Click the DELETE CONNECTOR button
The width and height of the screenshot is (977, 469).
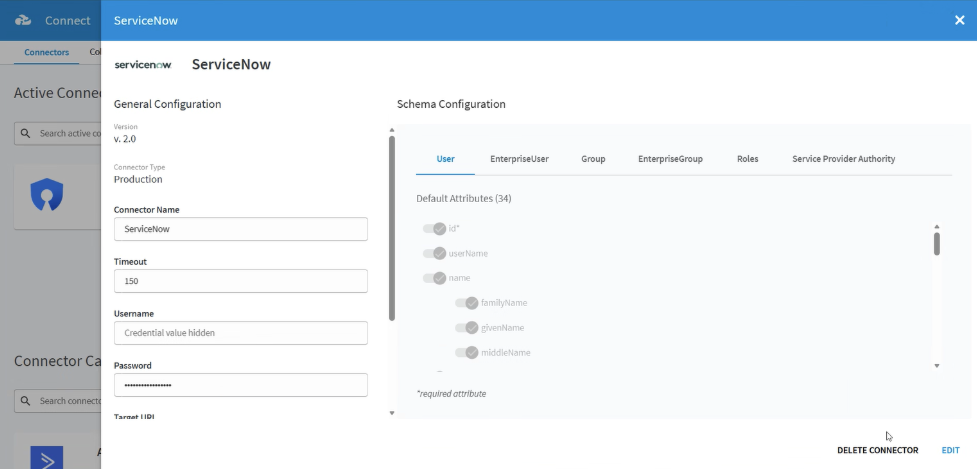(x=877, y=450)
